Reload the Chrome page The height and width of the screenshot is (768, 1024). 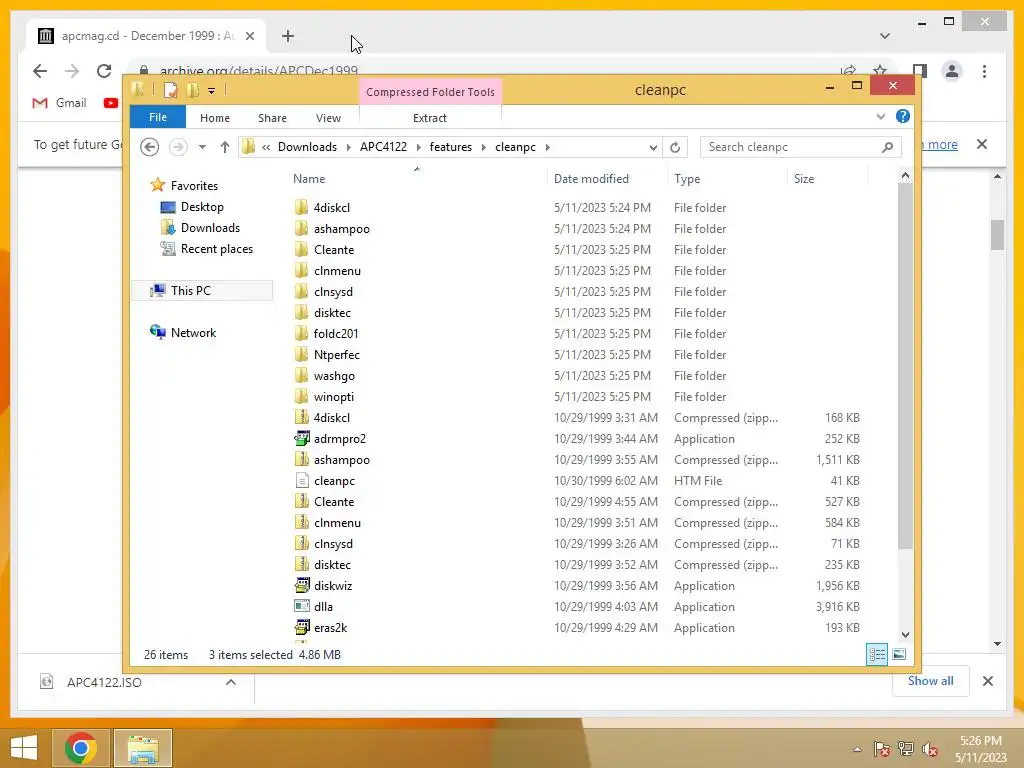point(104,71)
